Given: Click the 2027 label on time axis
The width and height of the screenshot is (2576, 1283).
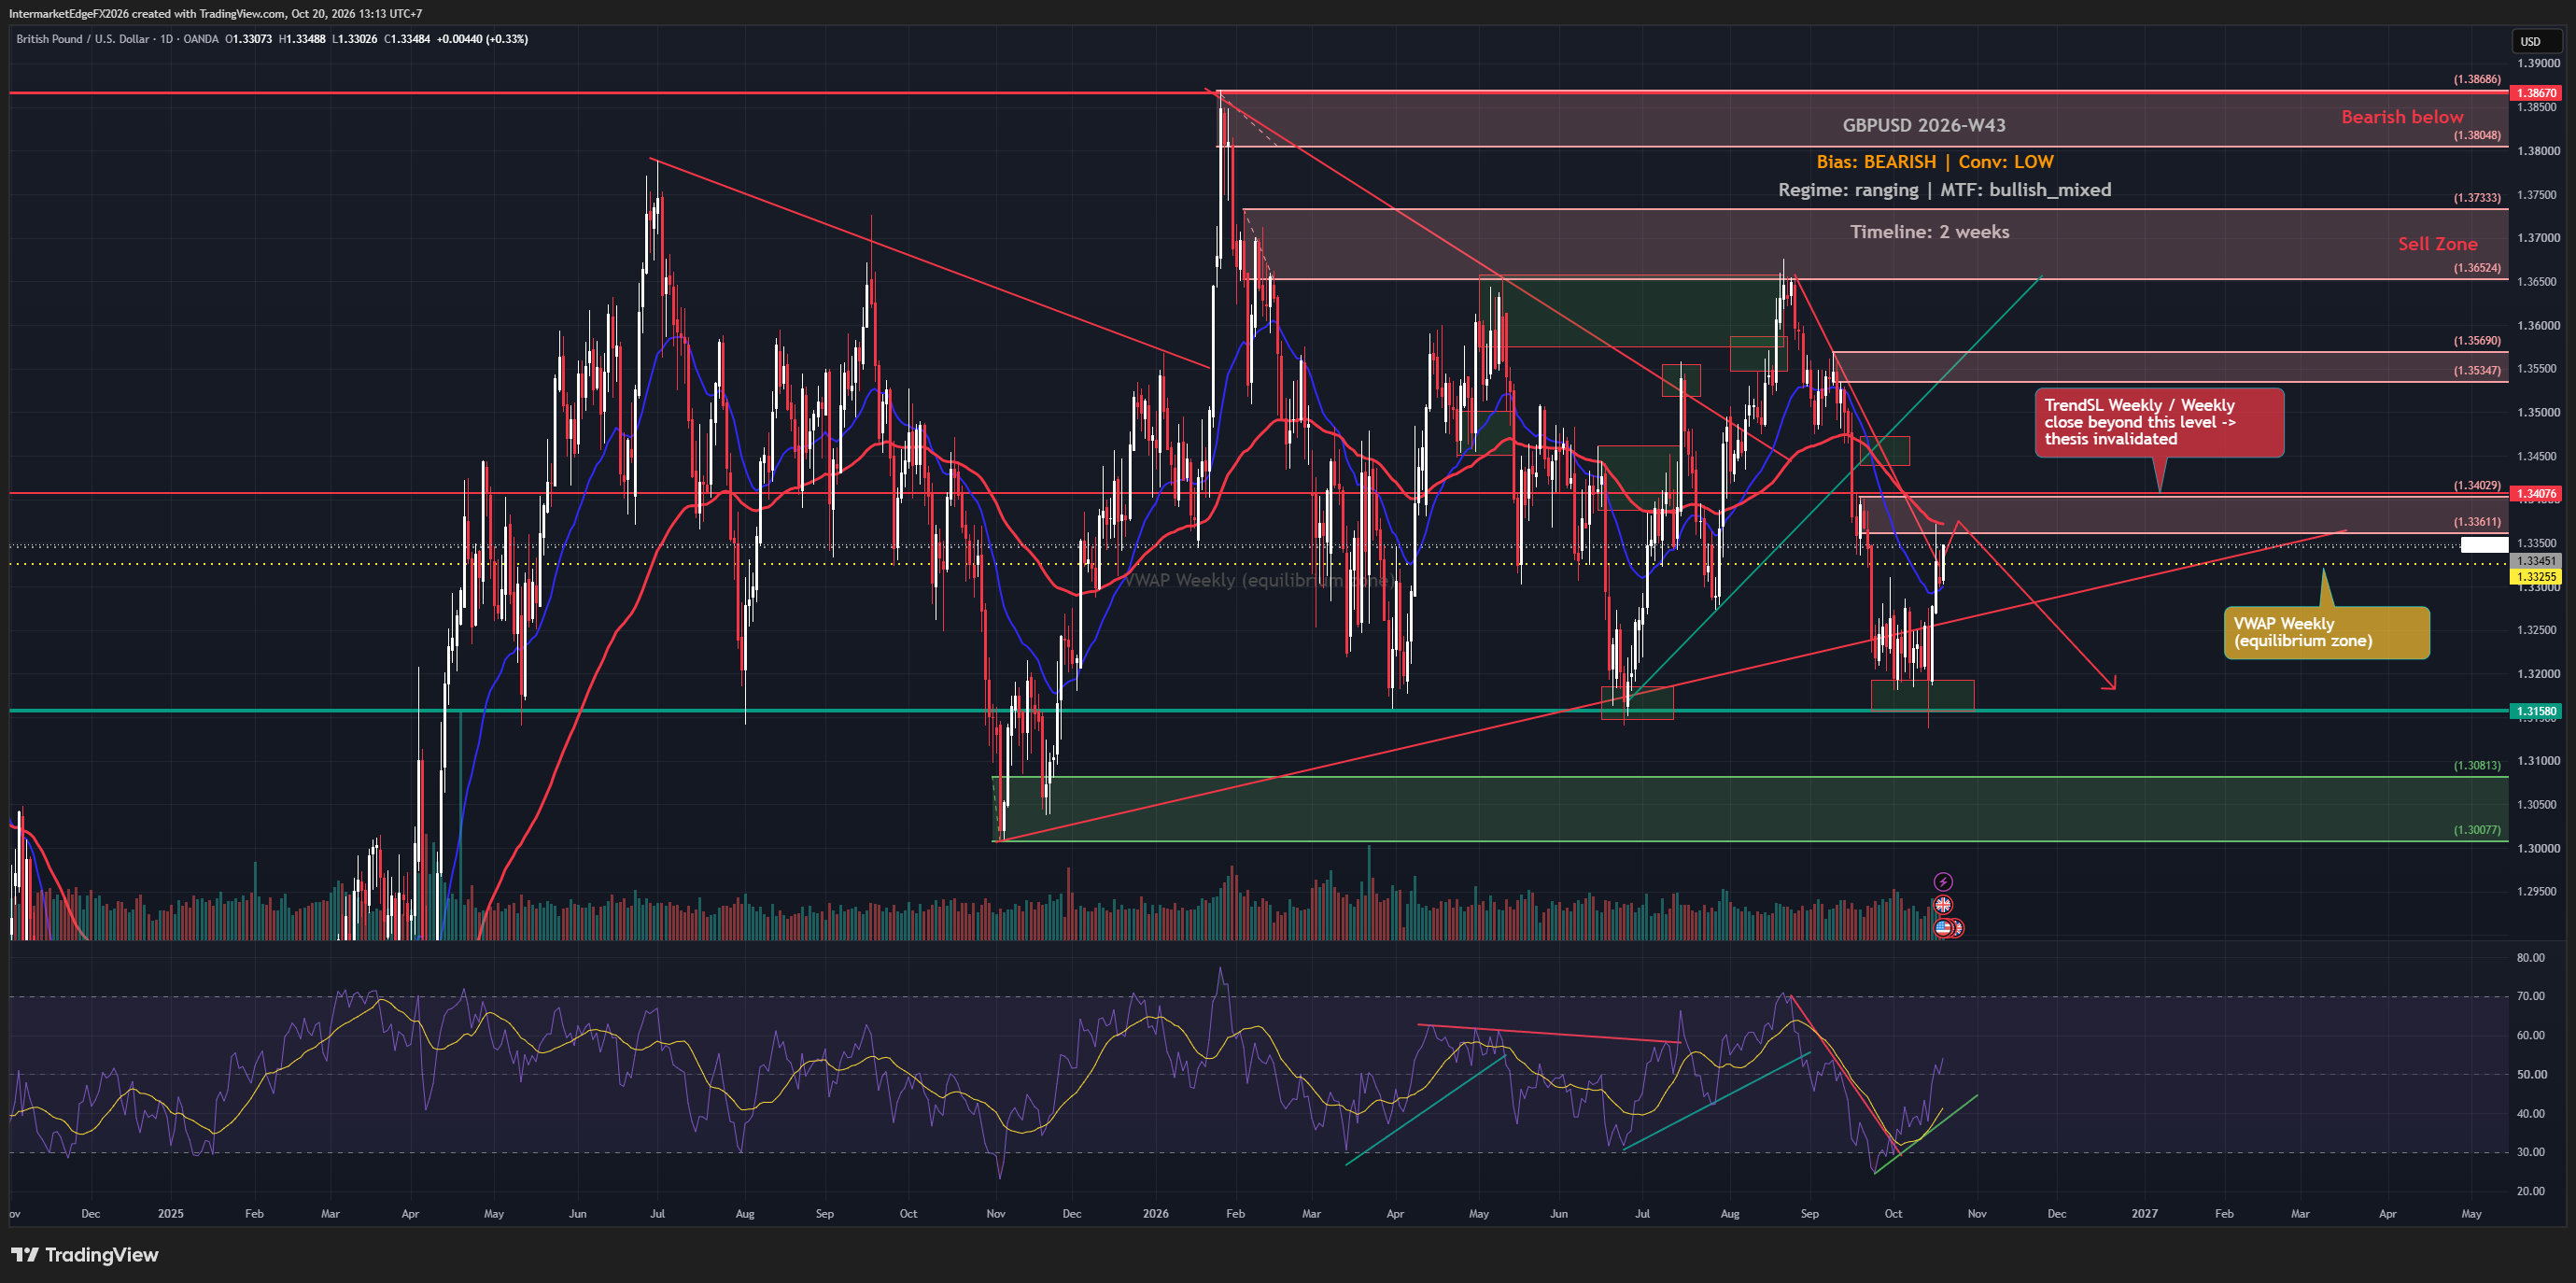Looking at the screenshot, I should (x=2144, y=1214).
